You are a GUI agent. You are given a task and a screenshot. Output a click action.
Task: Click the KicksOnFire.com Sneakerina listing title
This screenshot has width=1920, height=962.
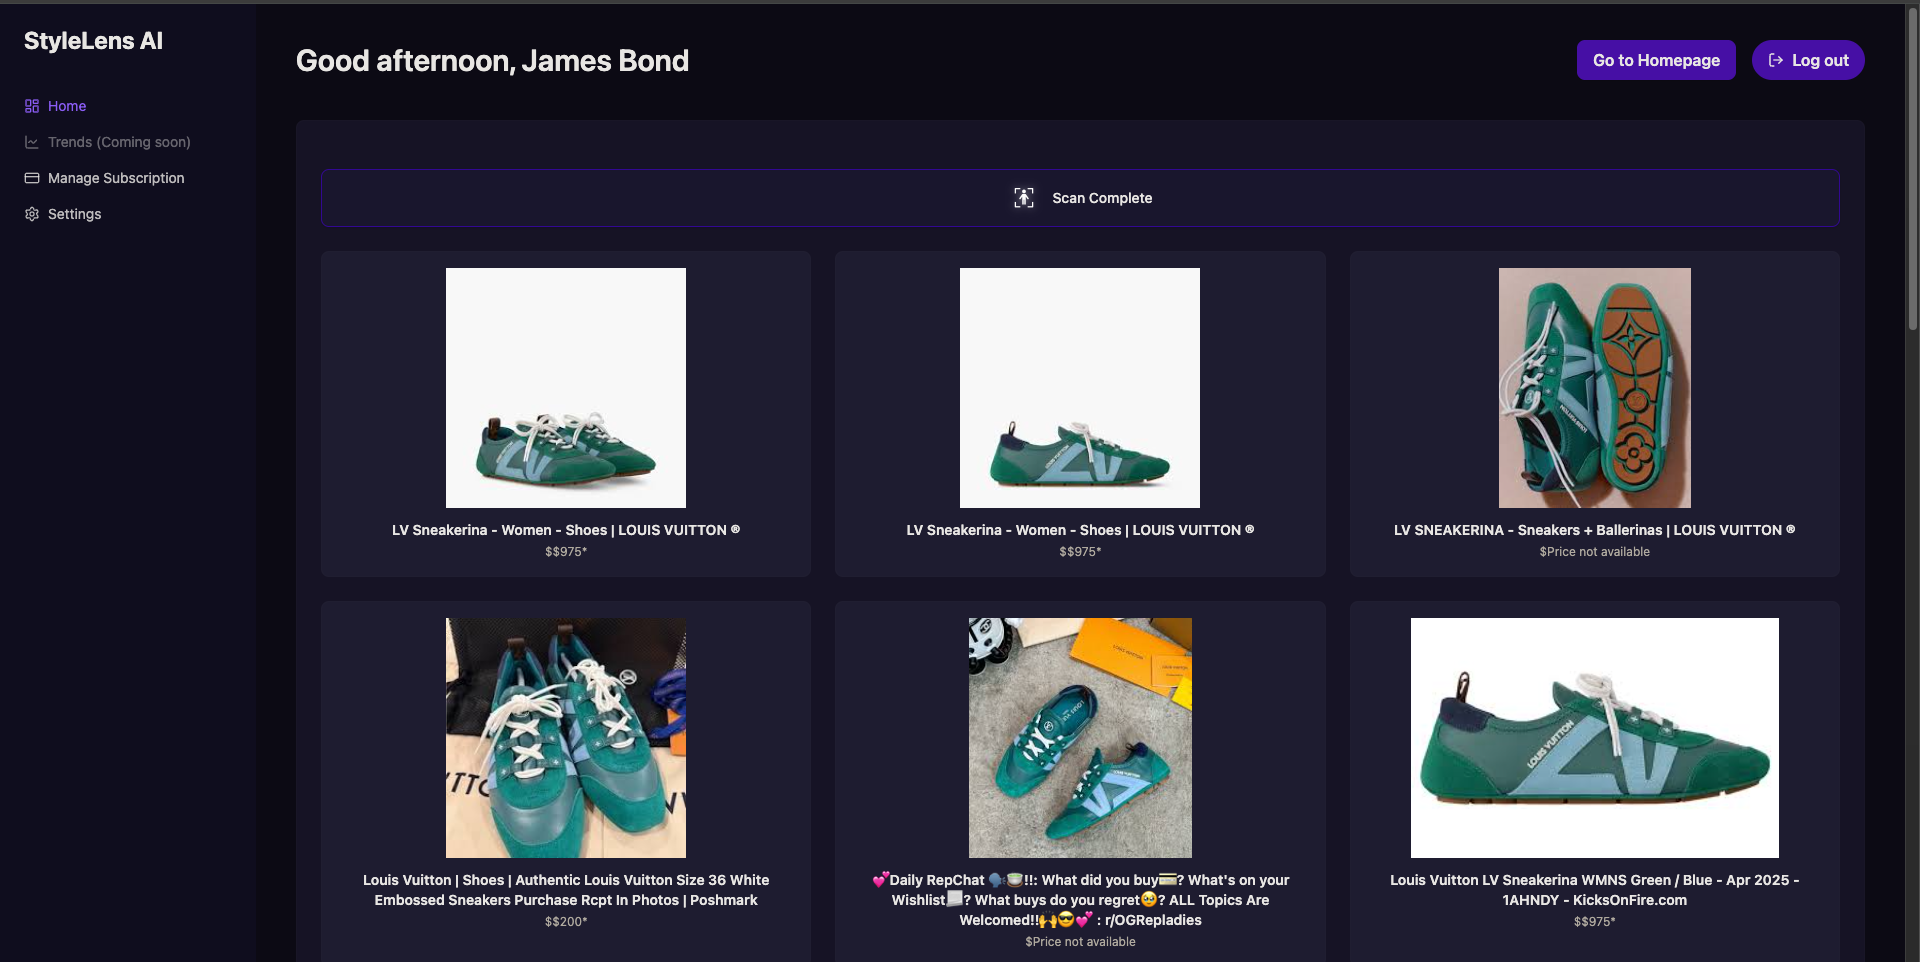coord(1595,890)
